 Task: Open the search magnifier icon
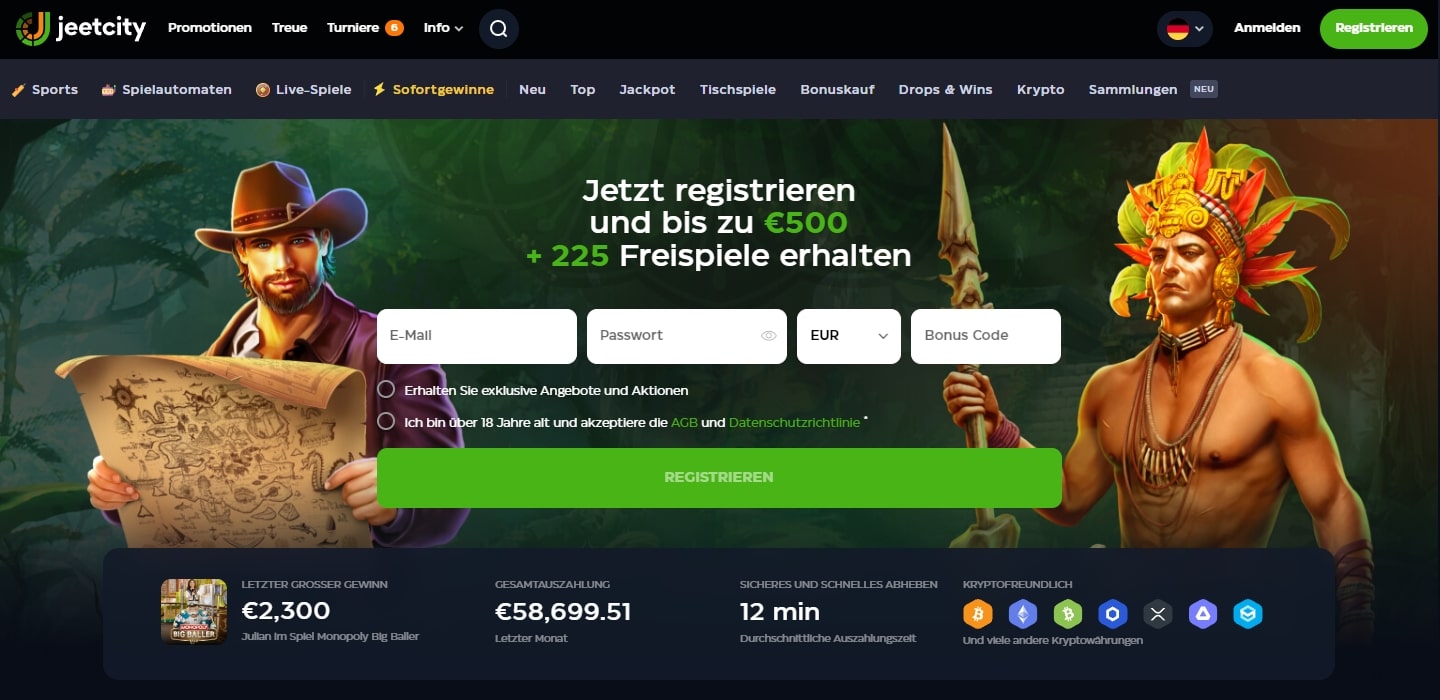(x=498, y=28)
